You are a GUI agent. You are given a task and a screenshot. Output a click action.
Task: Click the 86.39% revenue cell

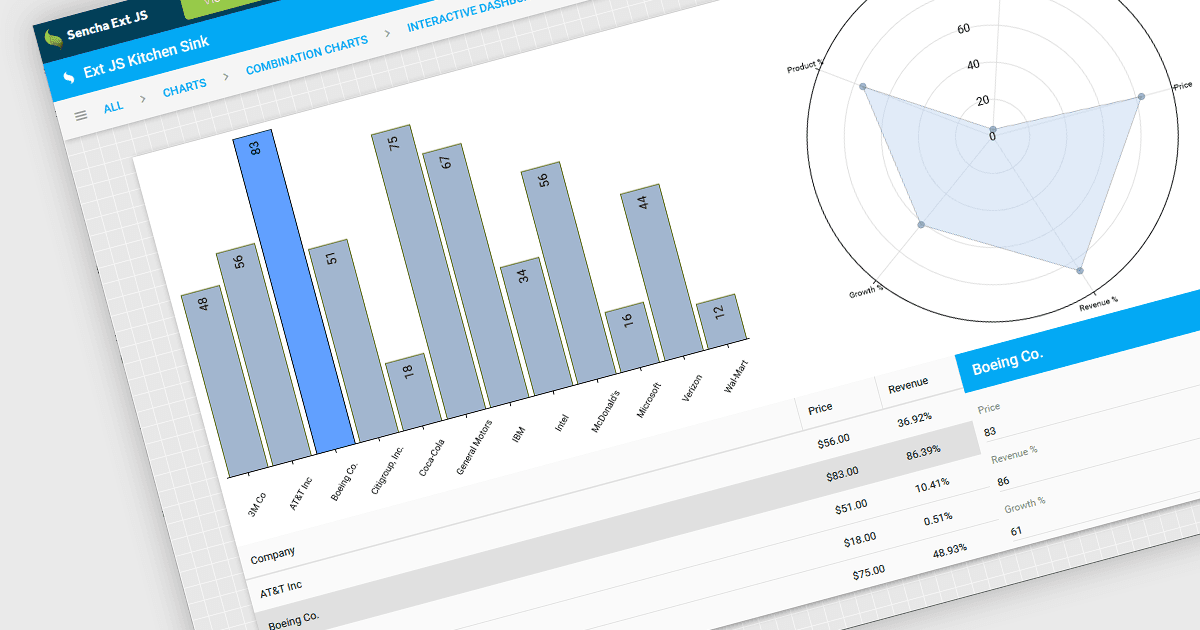click(x=924, y=451)
